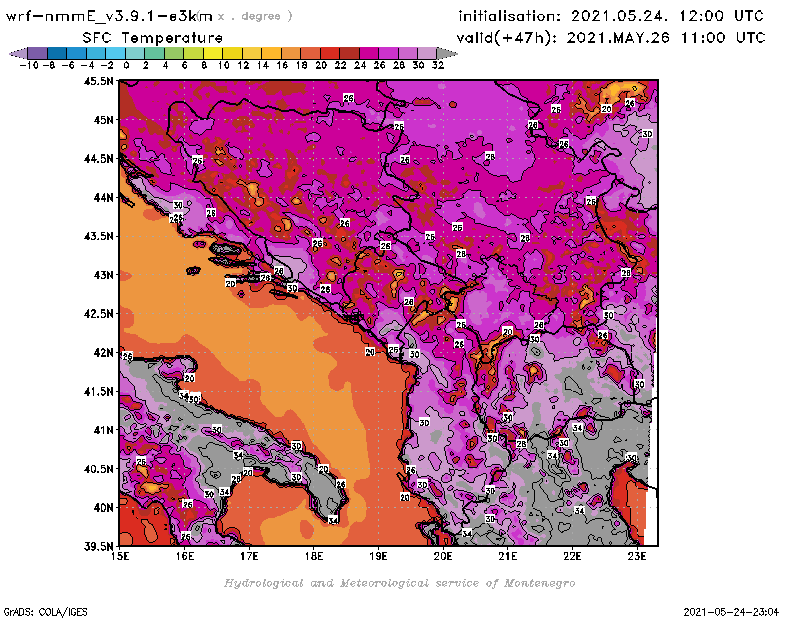This screenshot has width=800, height=618.
Task: Click the '17E' longitude axis label
Action: coord(249,556)
